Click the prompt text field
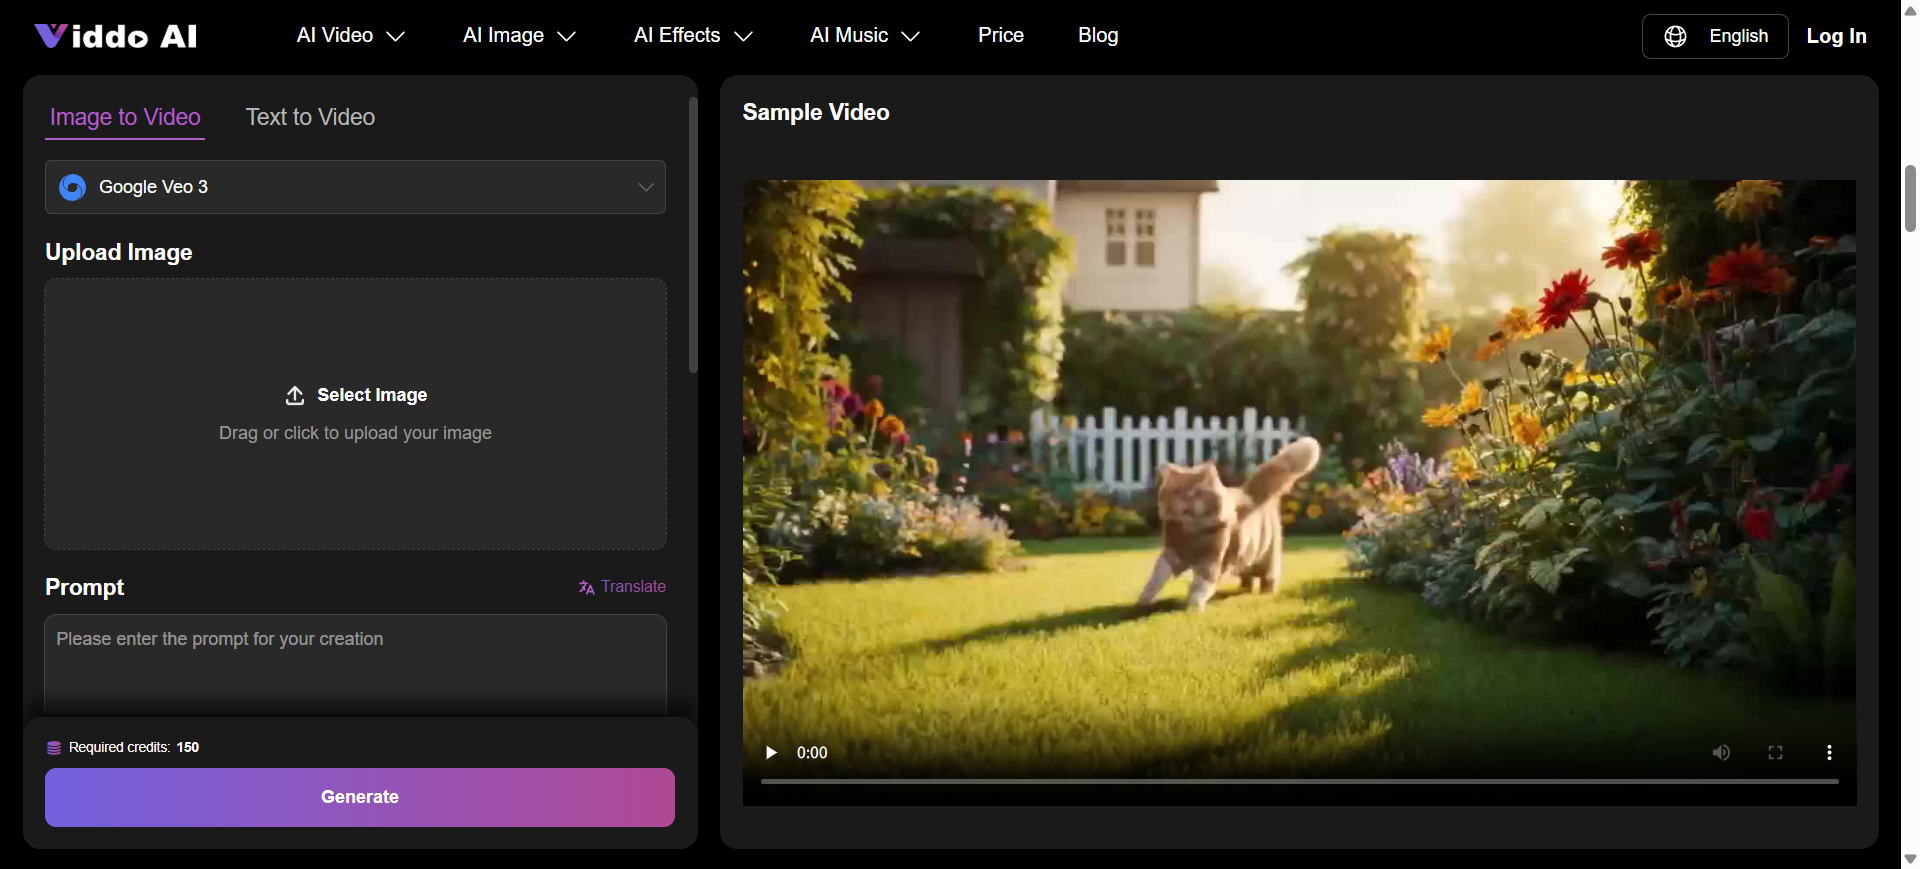1920x869 pixels. [355, 665]
